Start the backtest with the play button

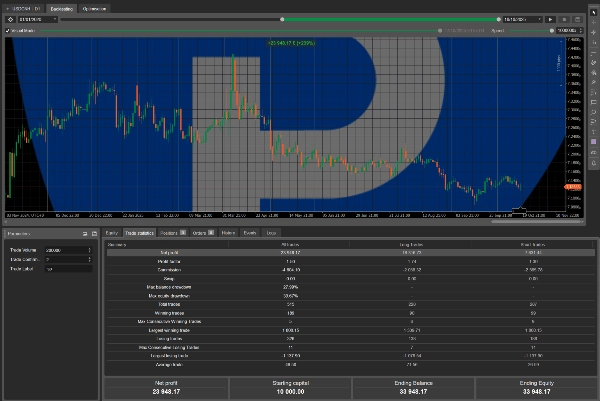[x=551, y=19]
